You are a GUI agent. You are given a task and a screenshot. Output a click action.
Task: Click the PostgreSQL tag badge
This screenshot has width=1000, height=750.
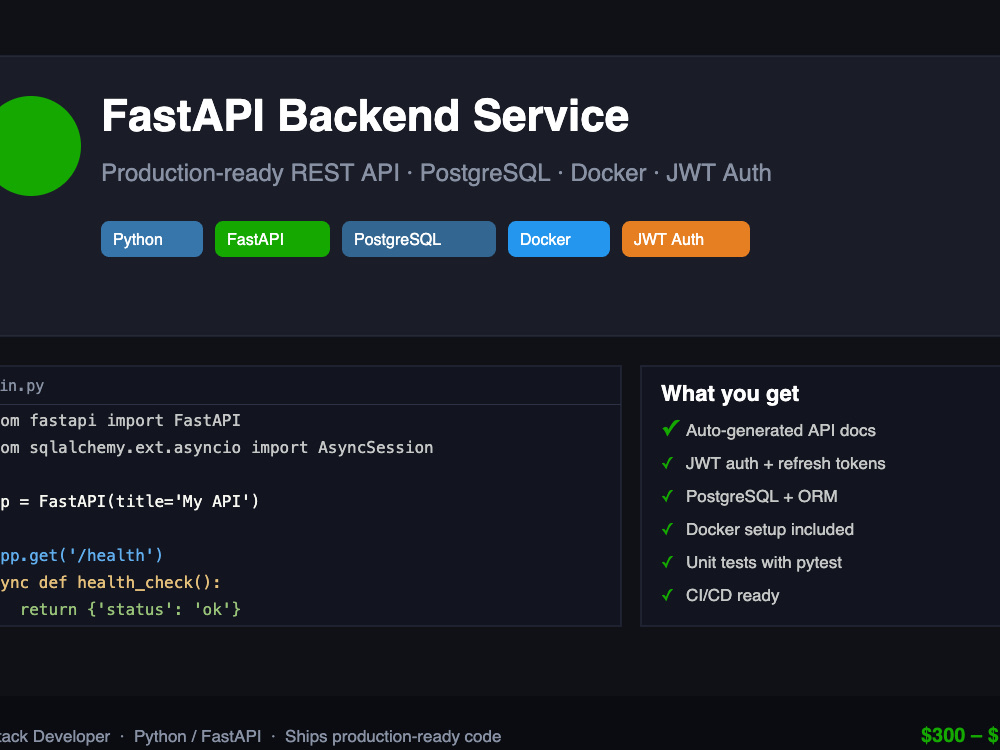coord(418,239)
